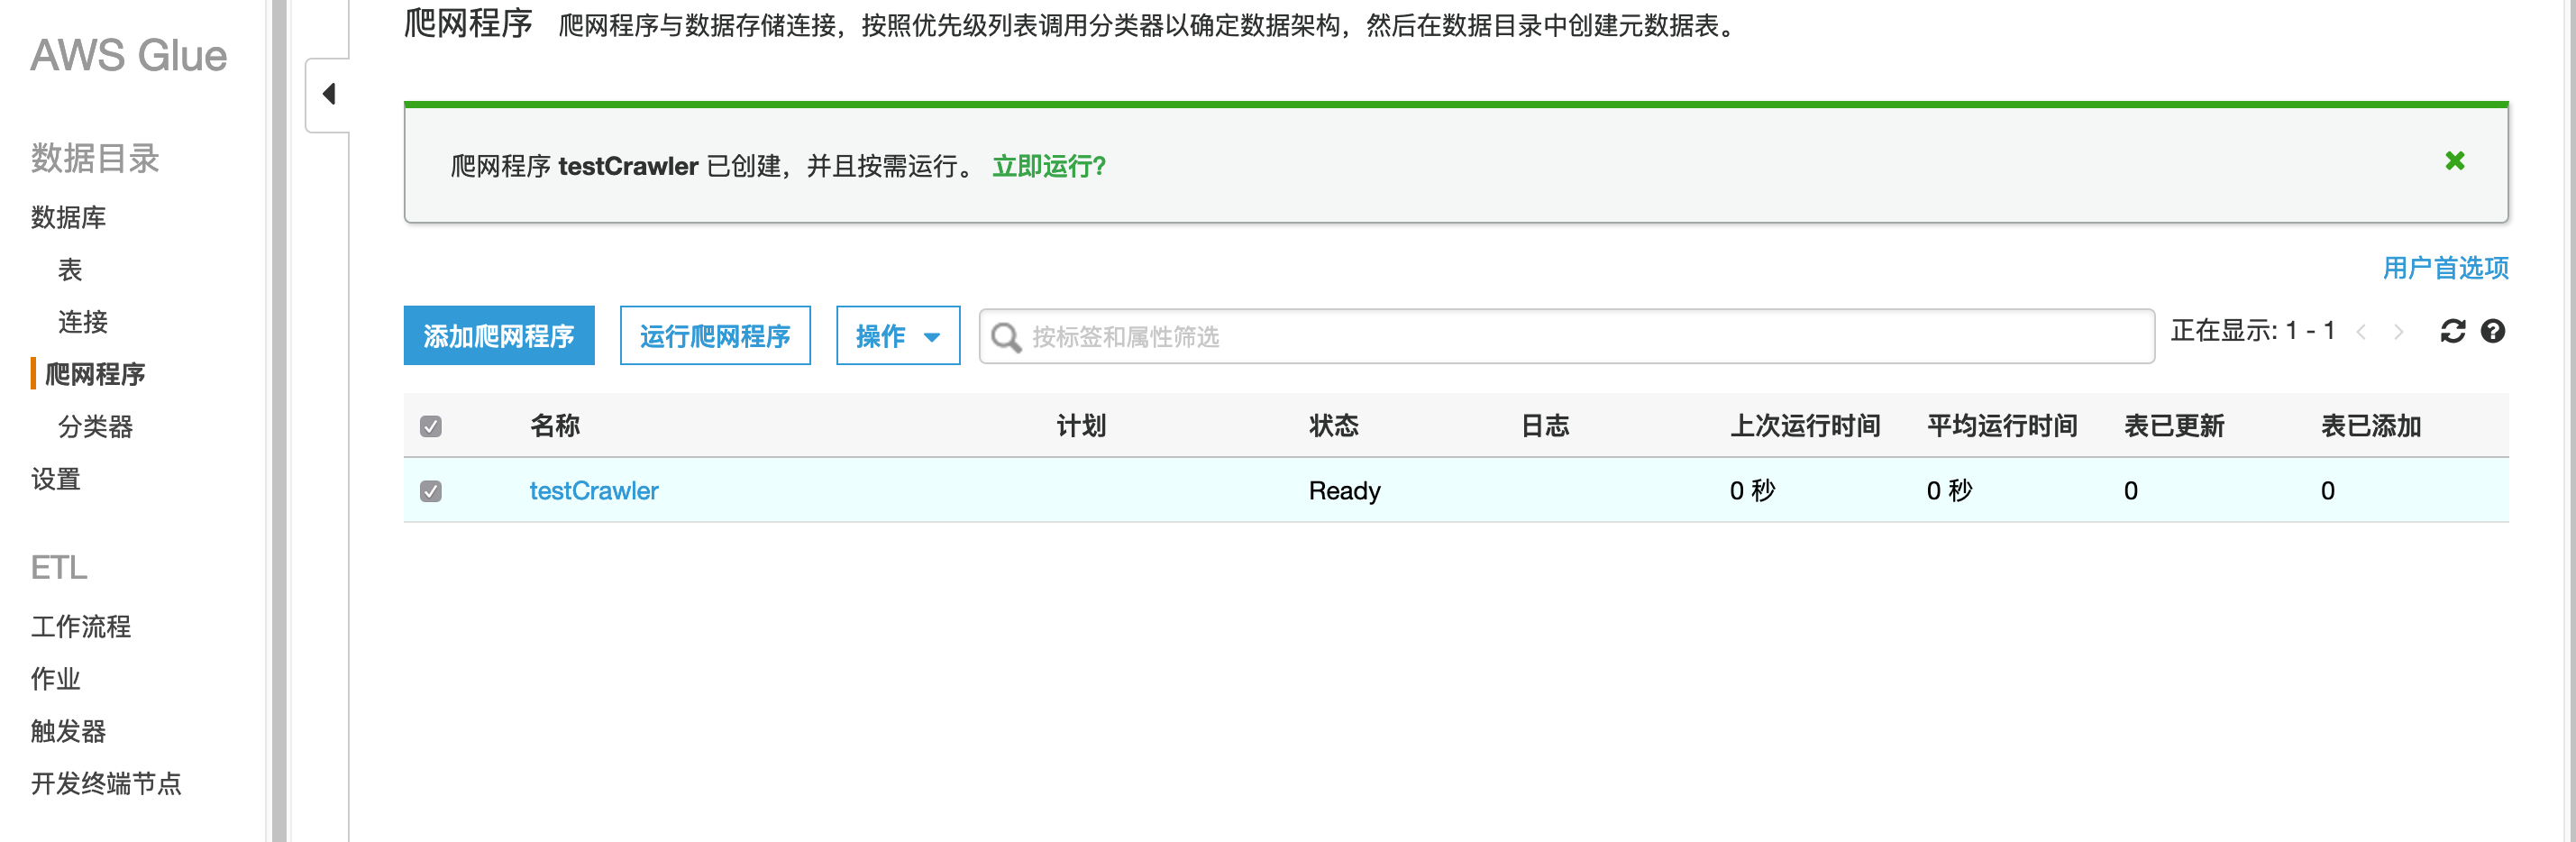Uncheck the testCrawler row checkbox
Image resolution: width=2576 pixels, height=842 pixels.
click(431, 491)
